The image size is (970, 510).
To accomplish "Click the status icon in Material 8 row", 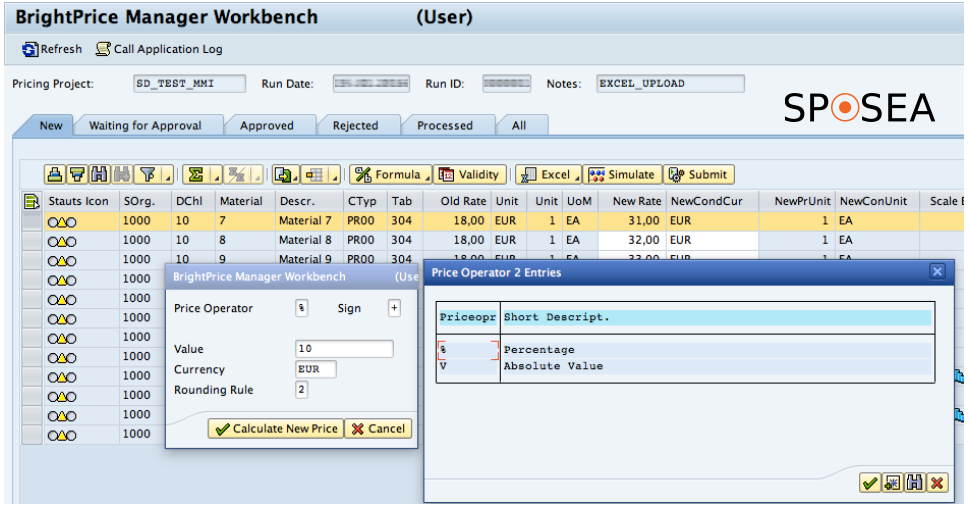I will tap(62, 241).
